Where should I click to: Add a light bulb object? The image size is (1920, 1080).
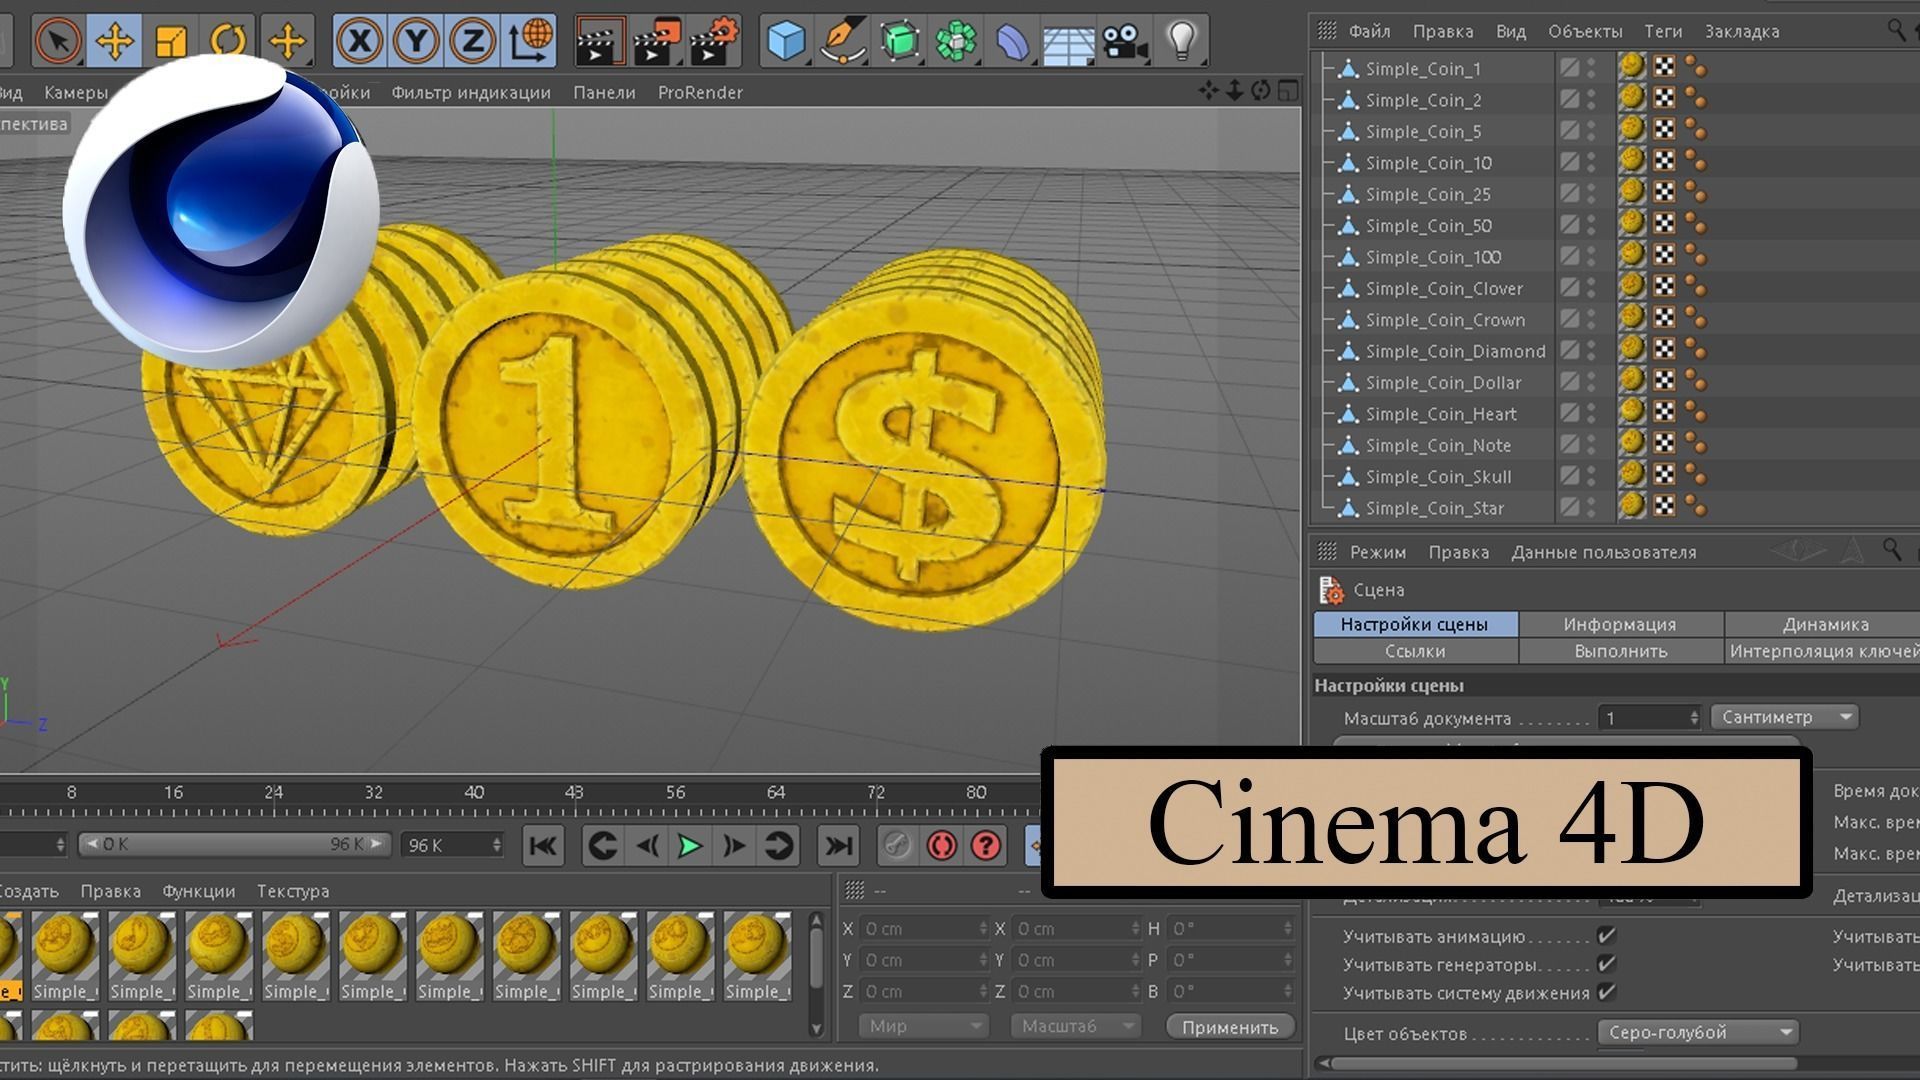point(1182,41)
